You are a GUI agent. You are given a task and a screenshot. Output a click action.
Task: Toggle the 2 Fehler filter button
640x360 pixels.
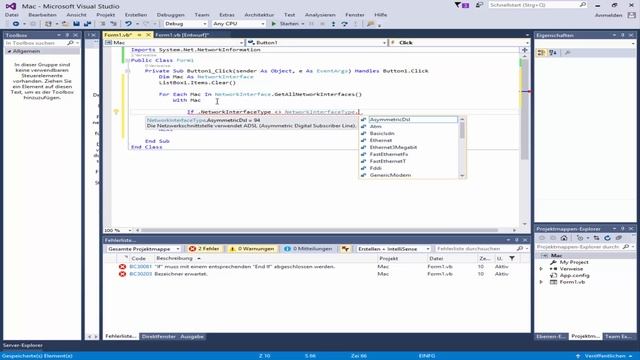pyautogui.click(x=204, y=249)
